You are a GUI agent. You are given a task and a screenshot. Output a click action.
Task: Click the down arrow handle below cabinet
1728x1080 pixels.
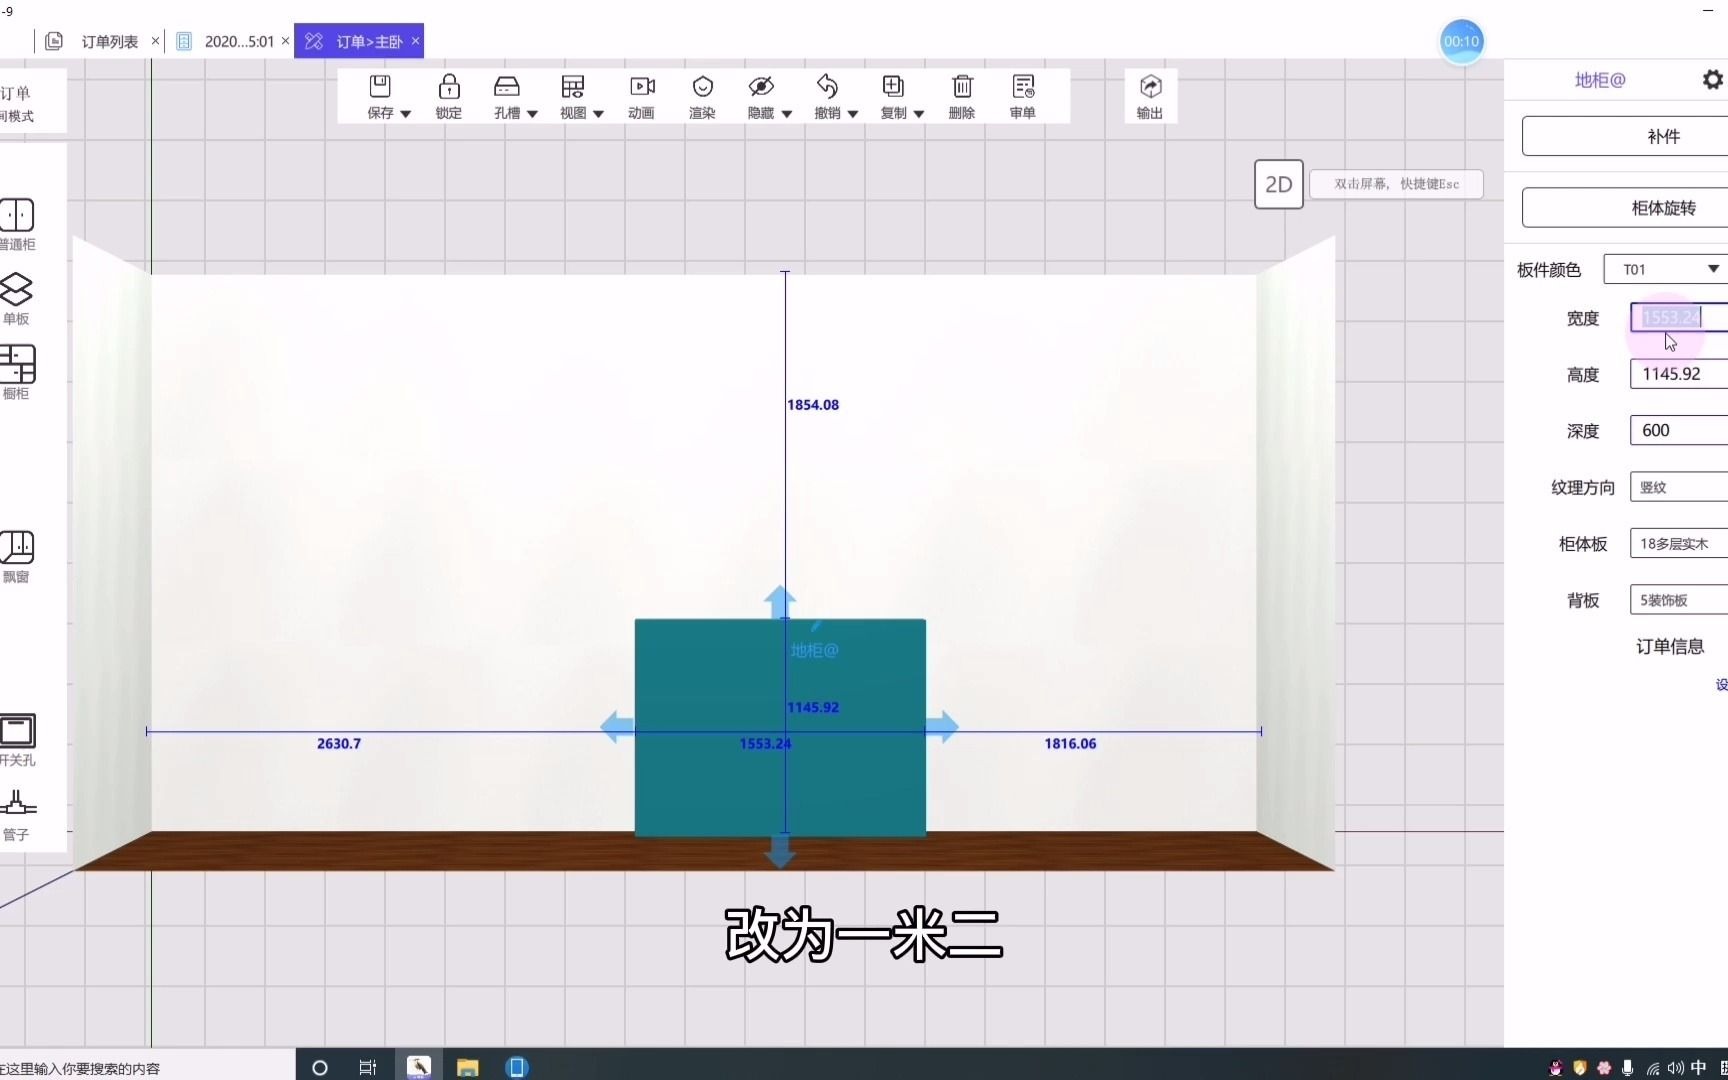coord(780,852)
